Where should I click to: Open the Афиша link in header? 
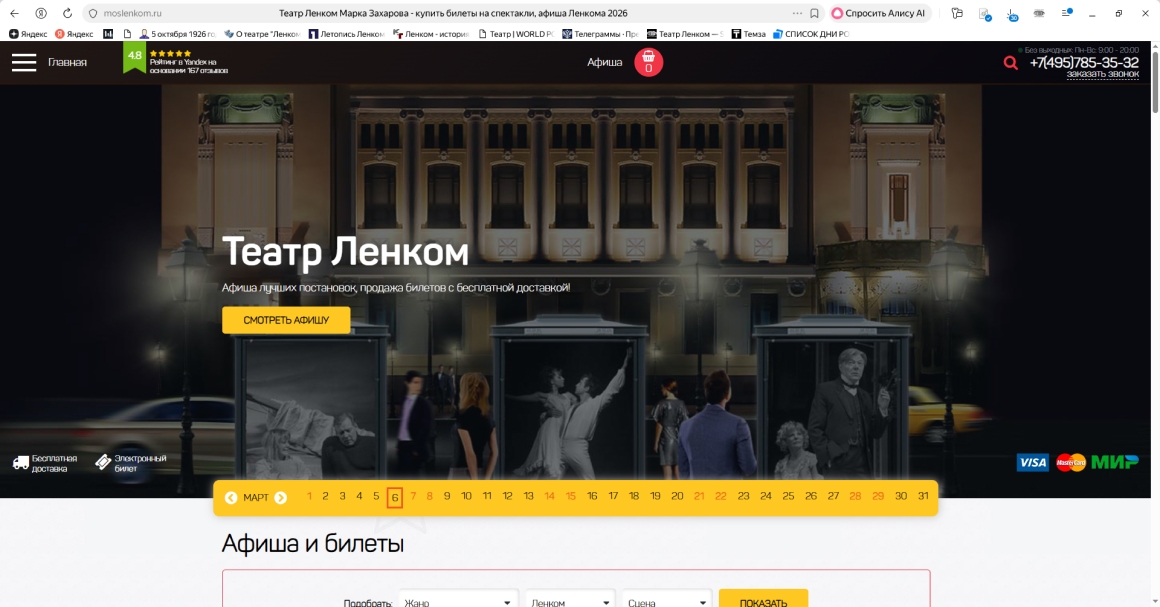pos(604,62)
